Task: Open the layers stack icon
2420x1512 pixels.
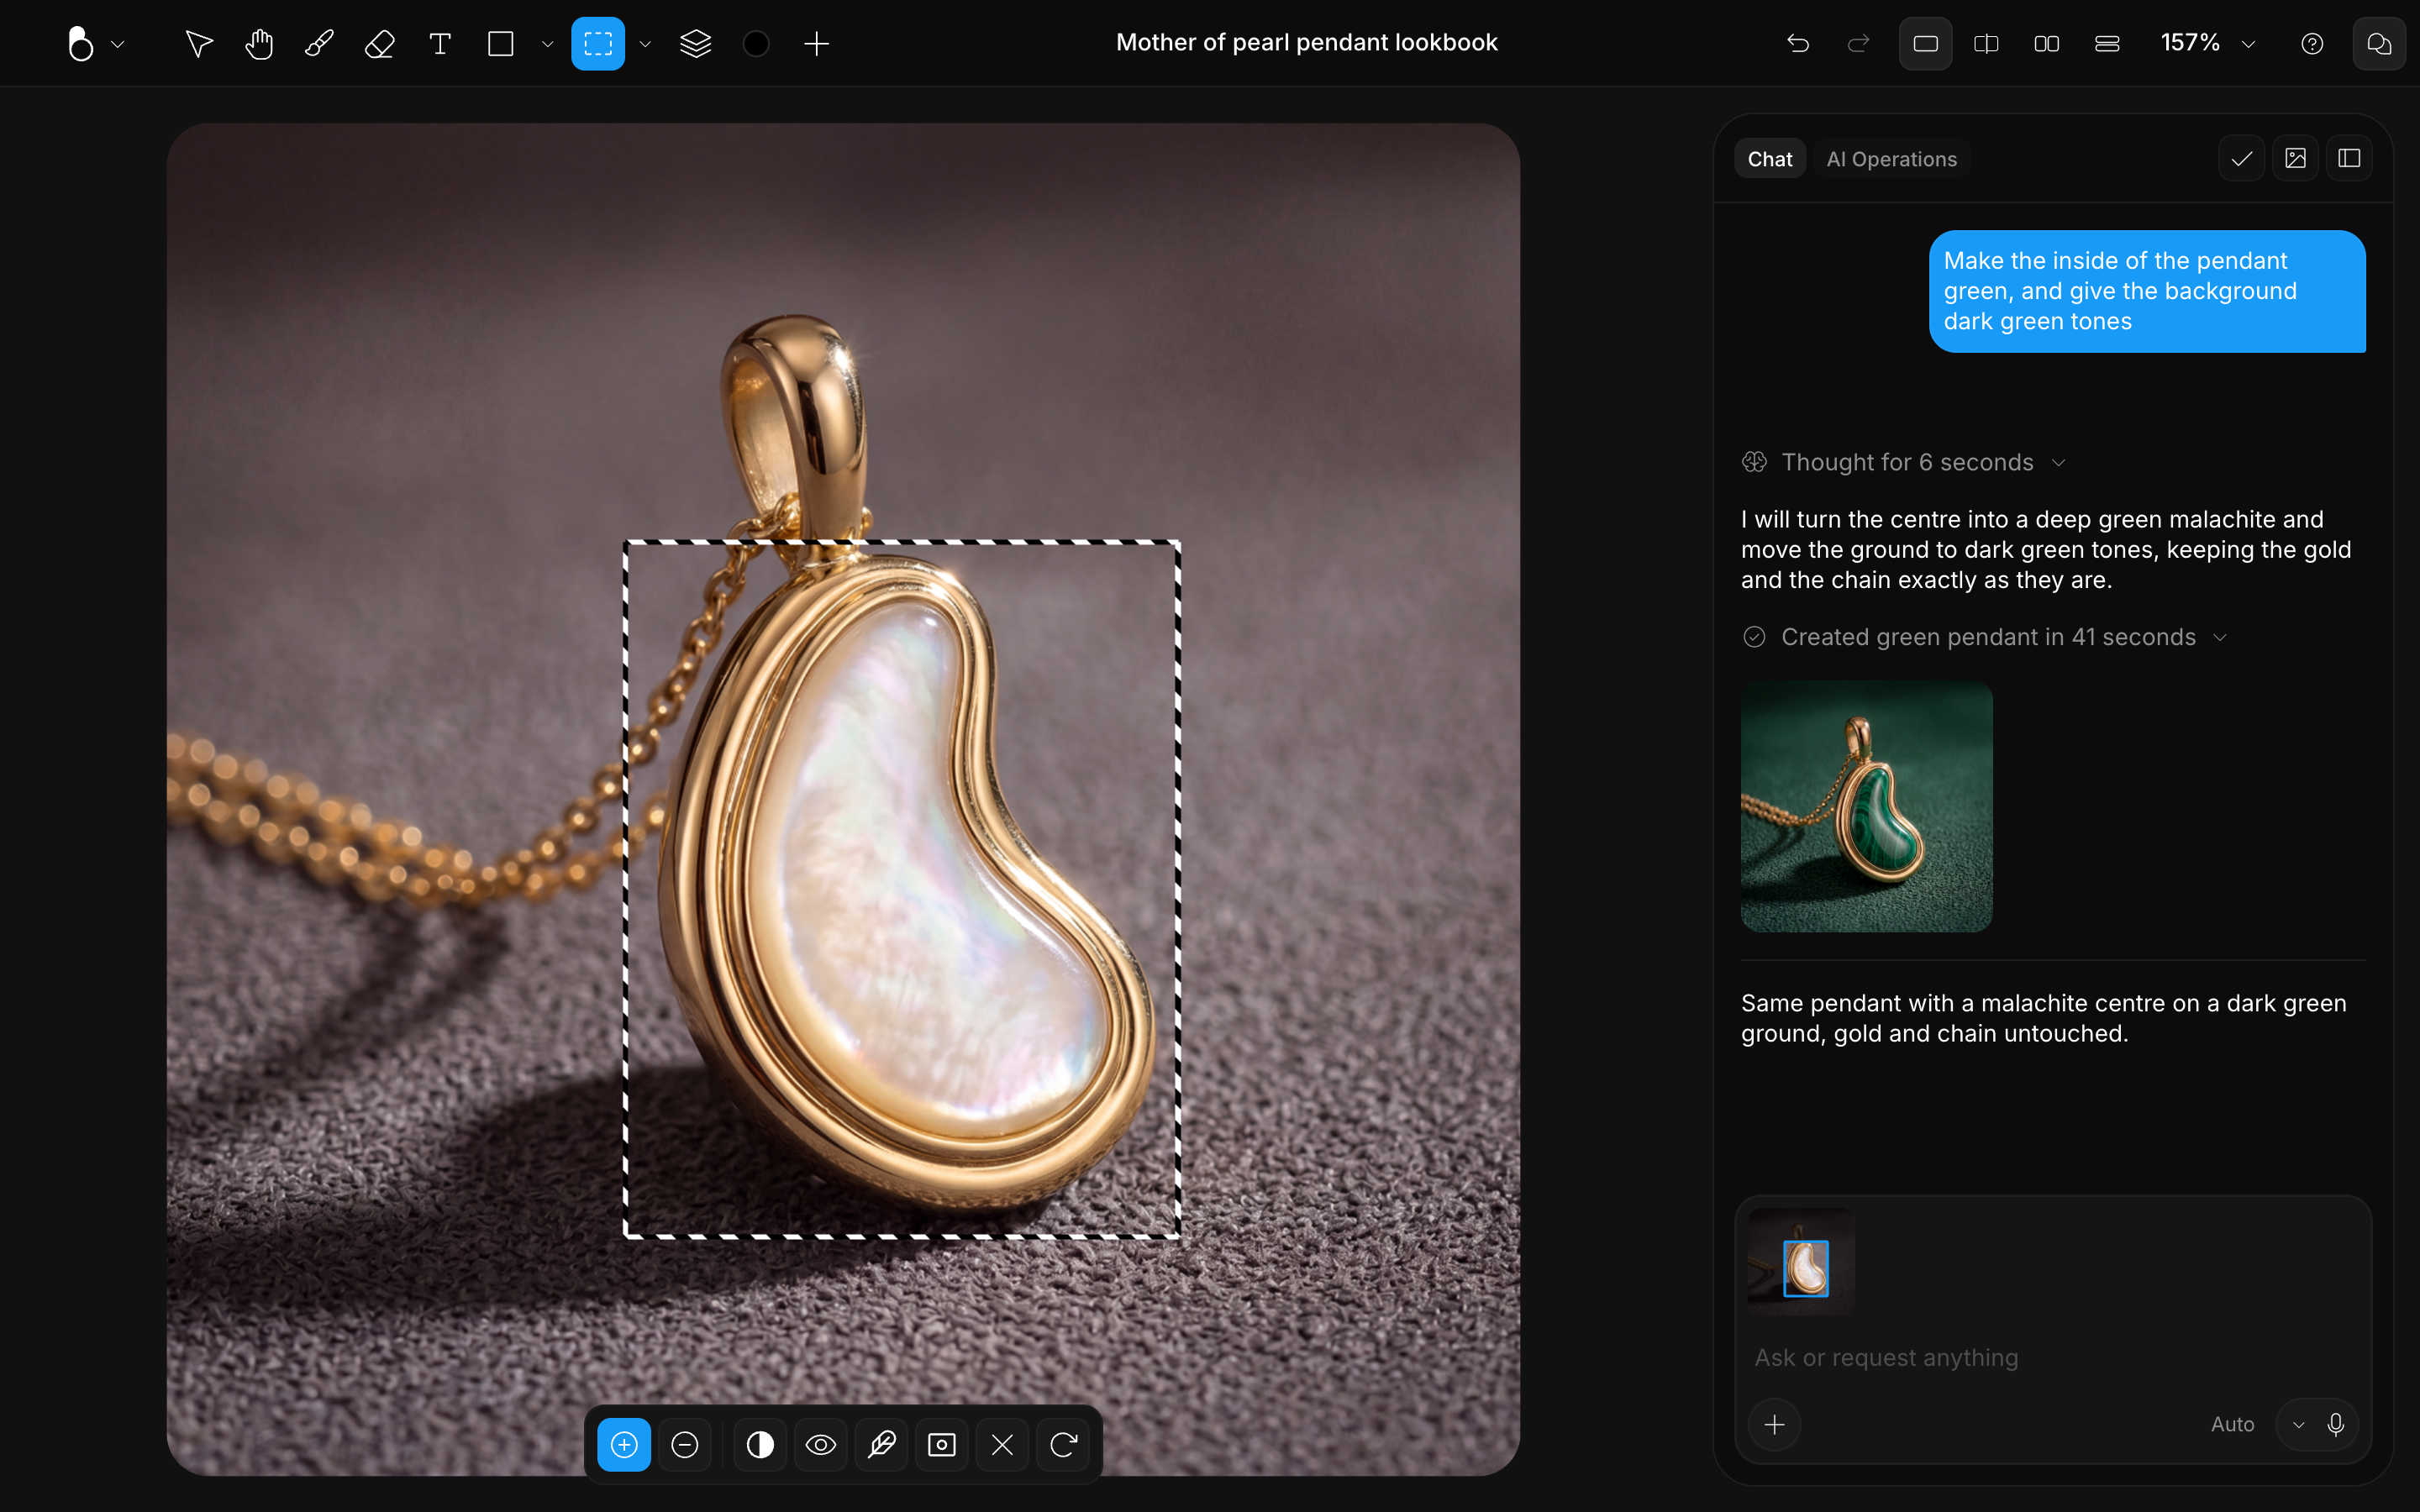Action: click(696, 43)
